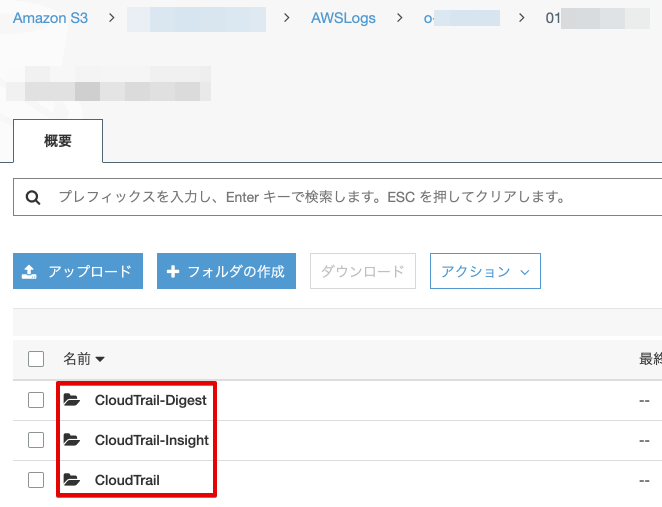This screenshot has height=507, width=662.
Task: Open the blurred bucket name breadcrumb
Action: point(196,19)
